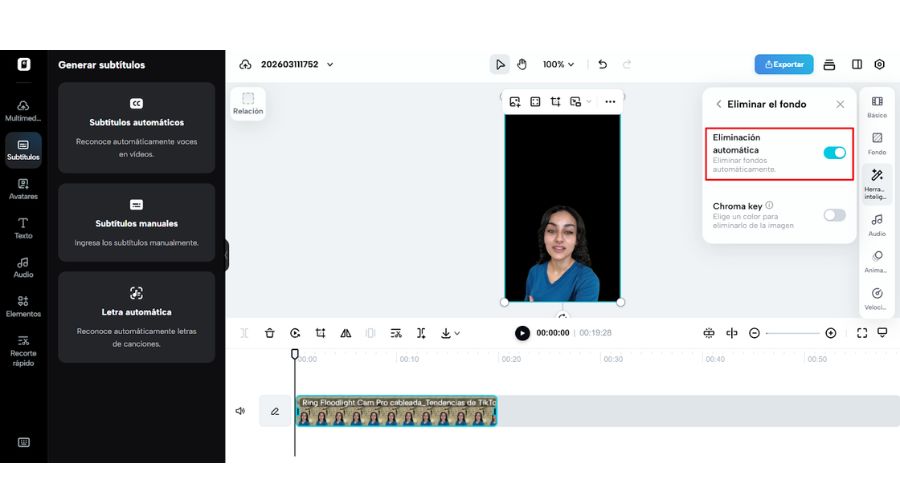
Task: Open the 100% zoom level dropdown
Action: click(x=558, y=64)
